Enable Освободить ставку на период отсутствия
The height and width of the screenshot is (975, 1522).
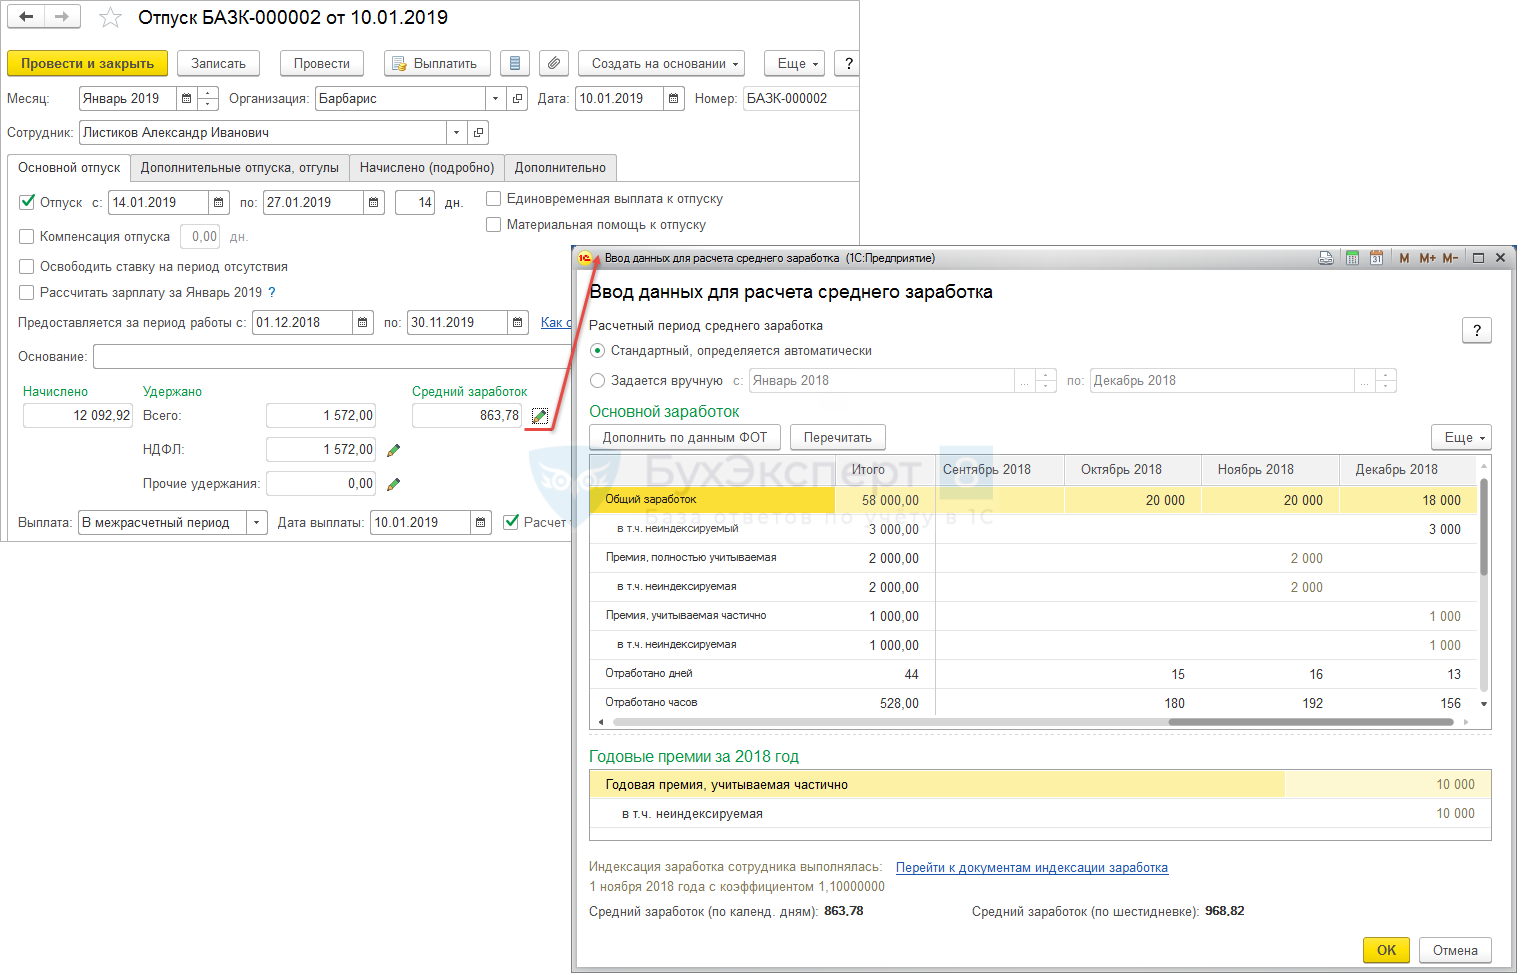click(x=27, y=267)
